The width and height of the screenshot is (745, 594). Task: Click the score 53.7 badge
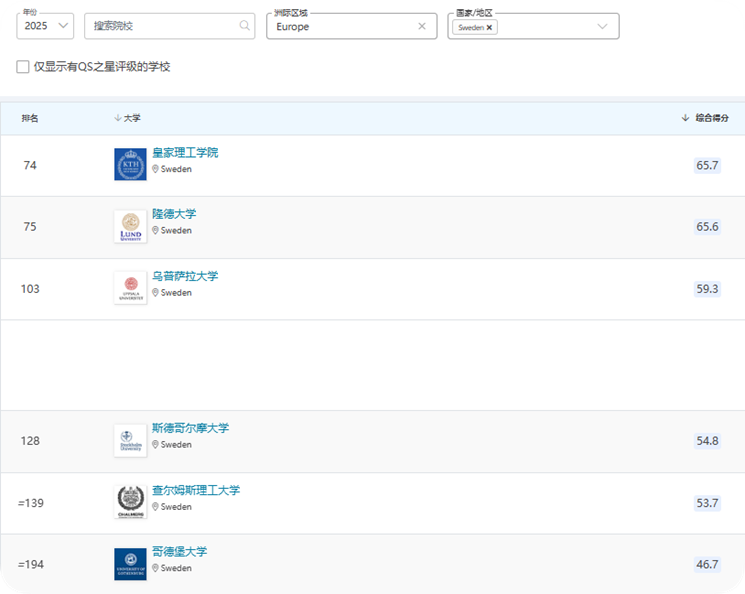pyautogui.click(x=707, y=503)
